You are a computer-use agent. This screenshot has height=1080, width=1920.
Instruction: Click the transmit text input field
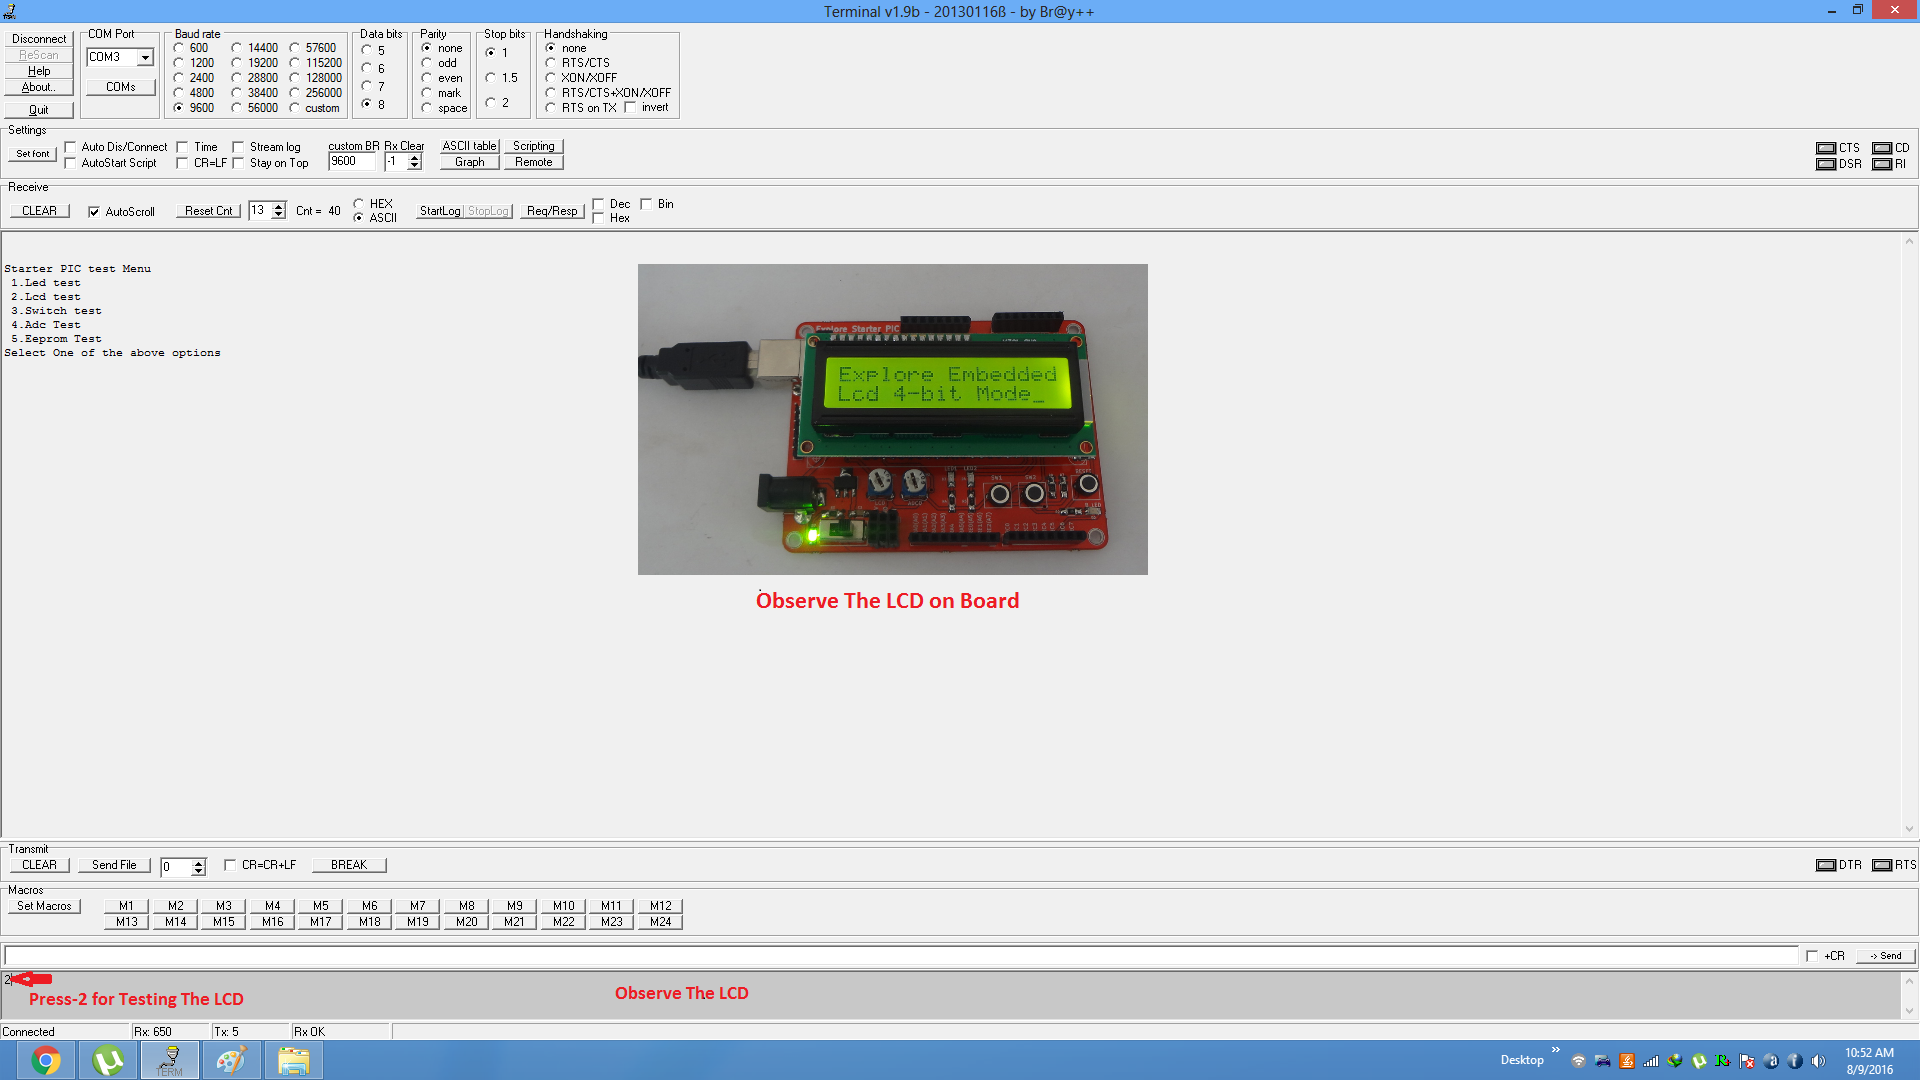(900, 956)
